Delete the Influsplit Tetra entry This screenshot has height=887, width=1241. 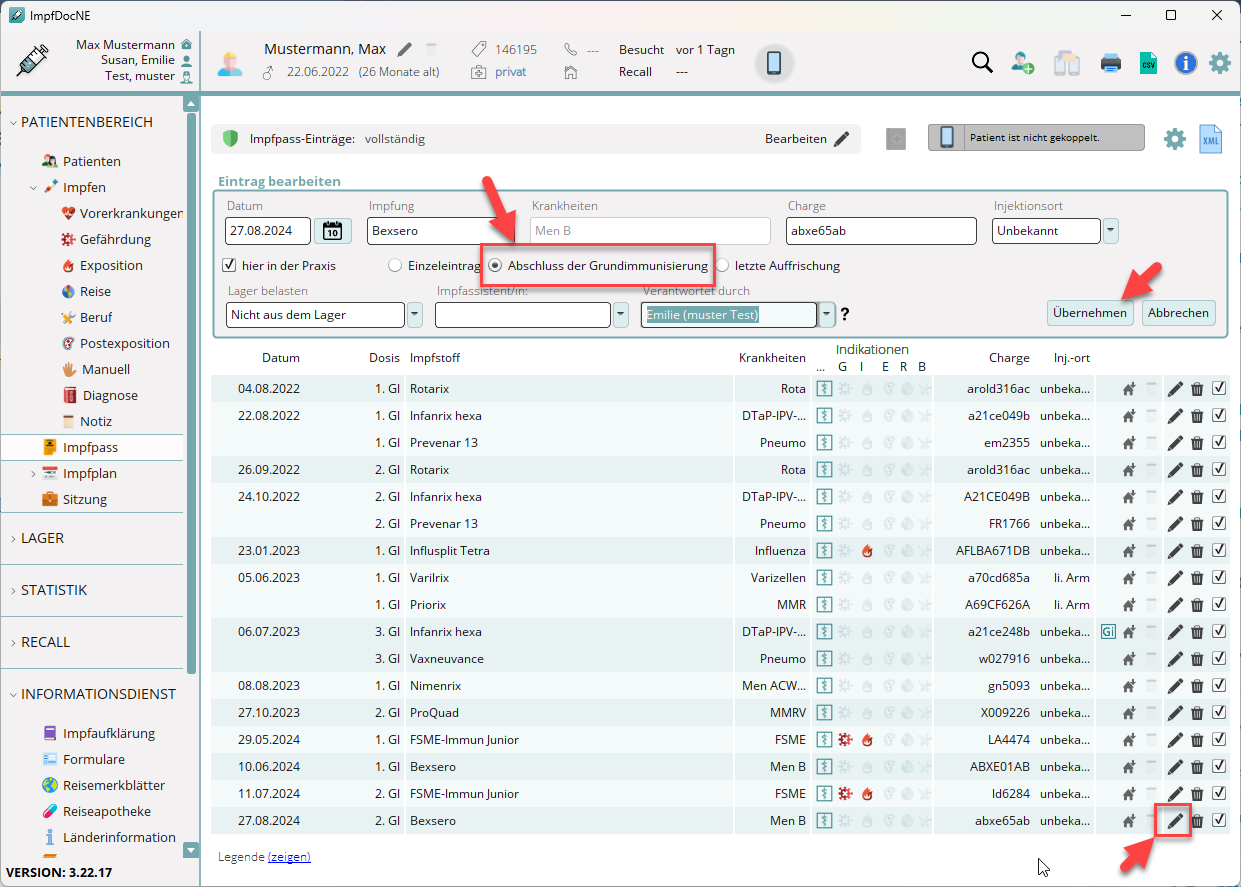pos(1197,551)
